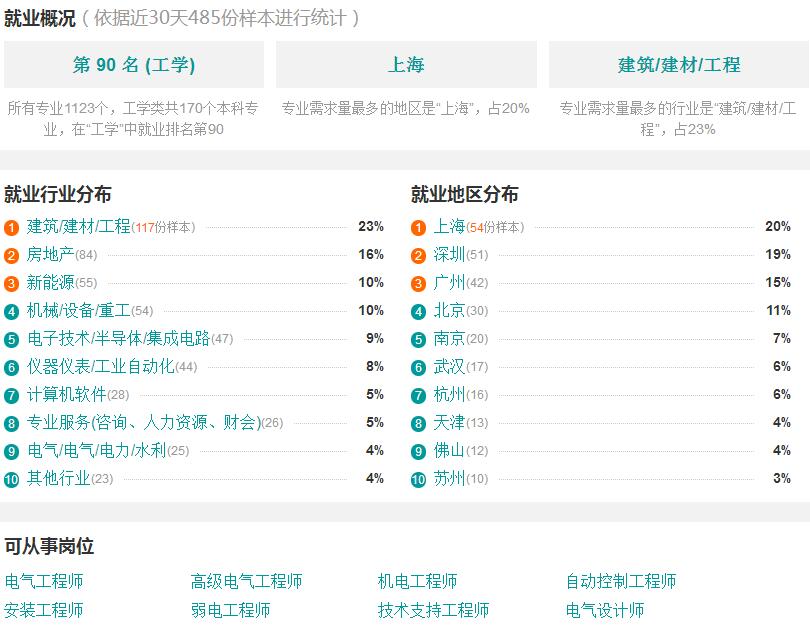Click the 11% value for 北京
810x626 pixels.
(778, 310)
